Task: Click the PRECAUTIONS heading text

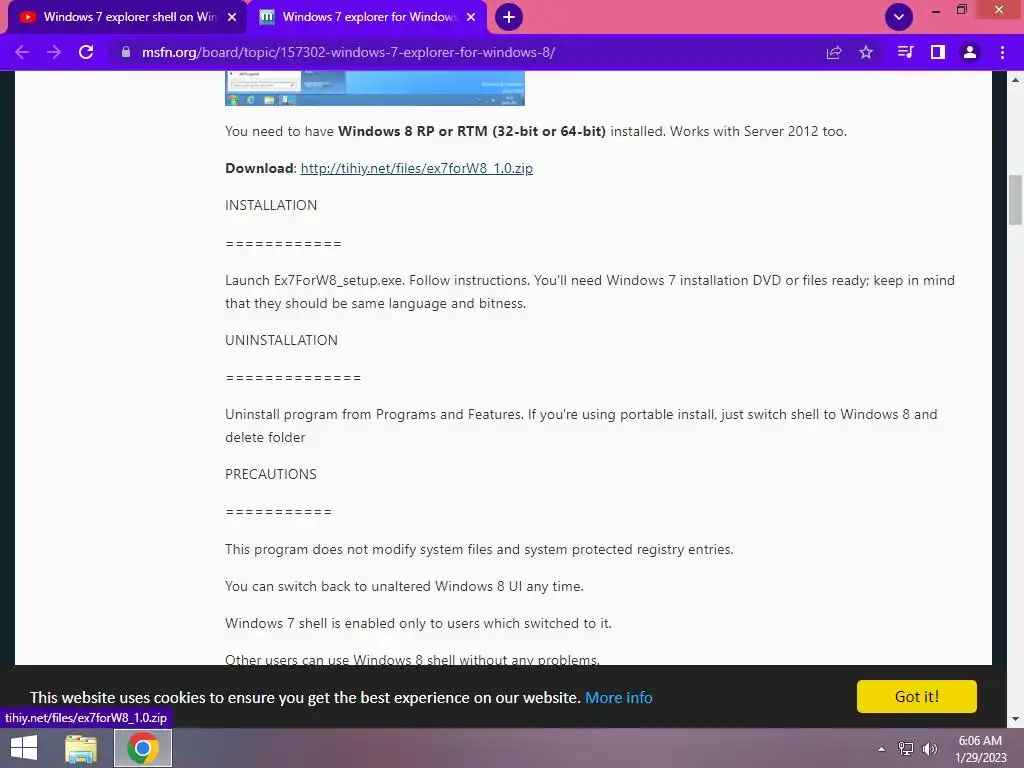Action: [x=270, y=474]
